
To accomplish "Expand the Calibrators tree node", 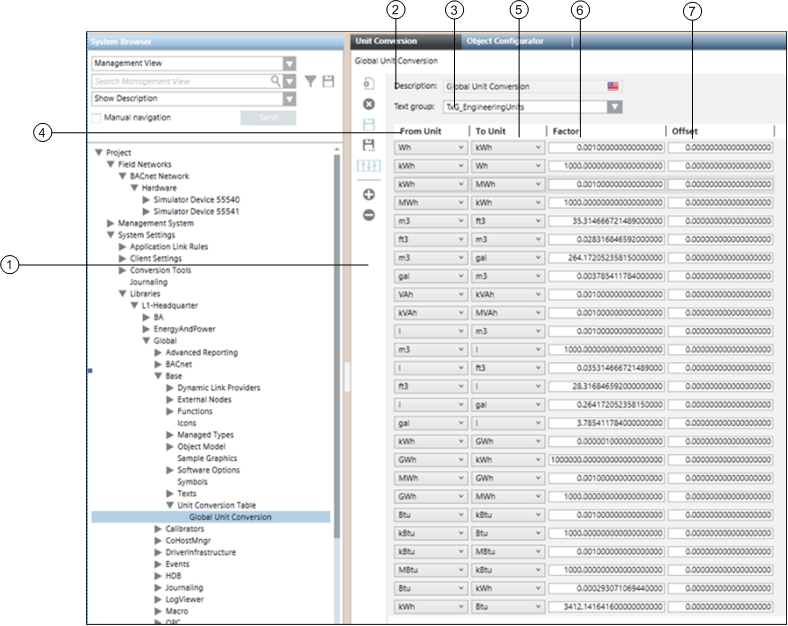I will (158, 529).
